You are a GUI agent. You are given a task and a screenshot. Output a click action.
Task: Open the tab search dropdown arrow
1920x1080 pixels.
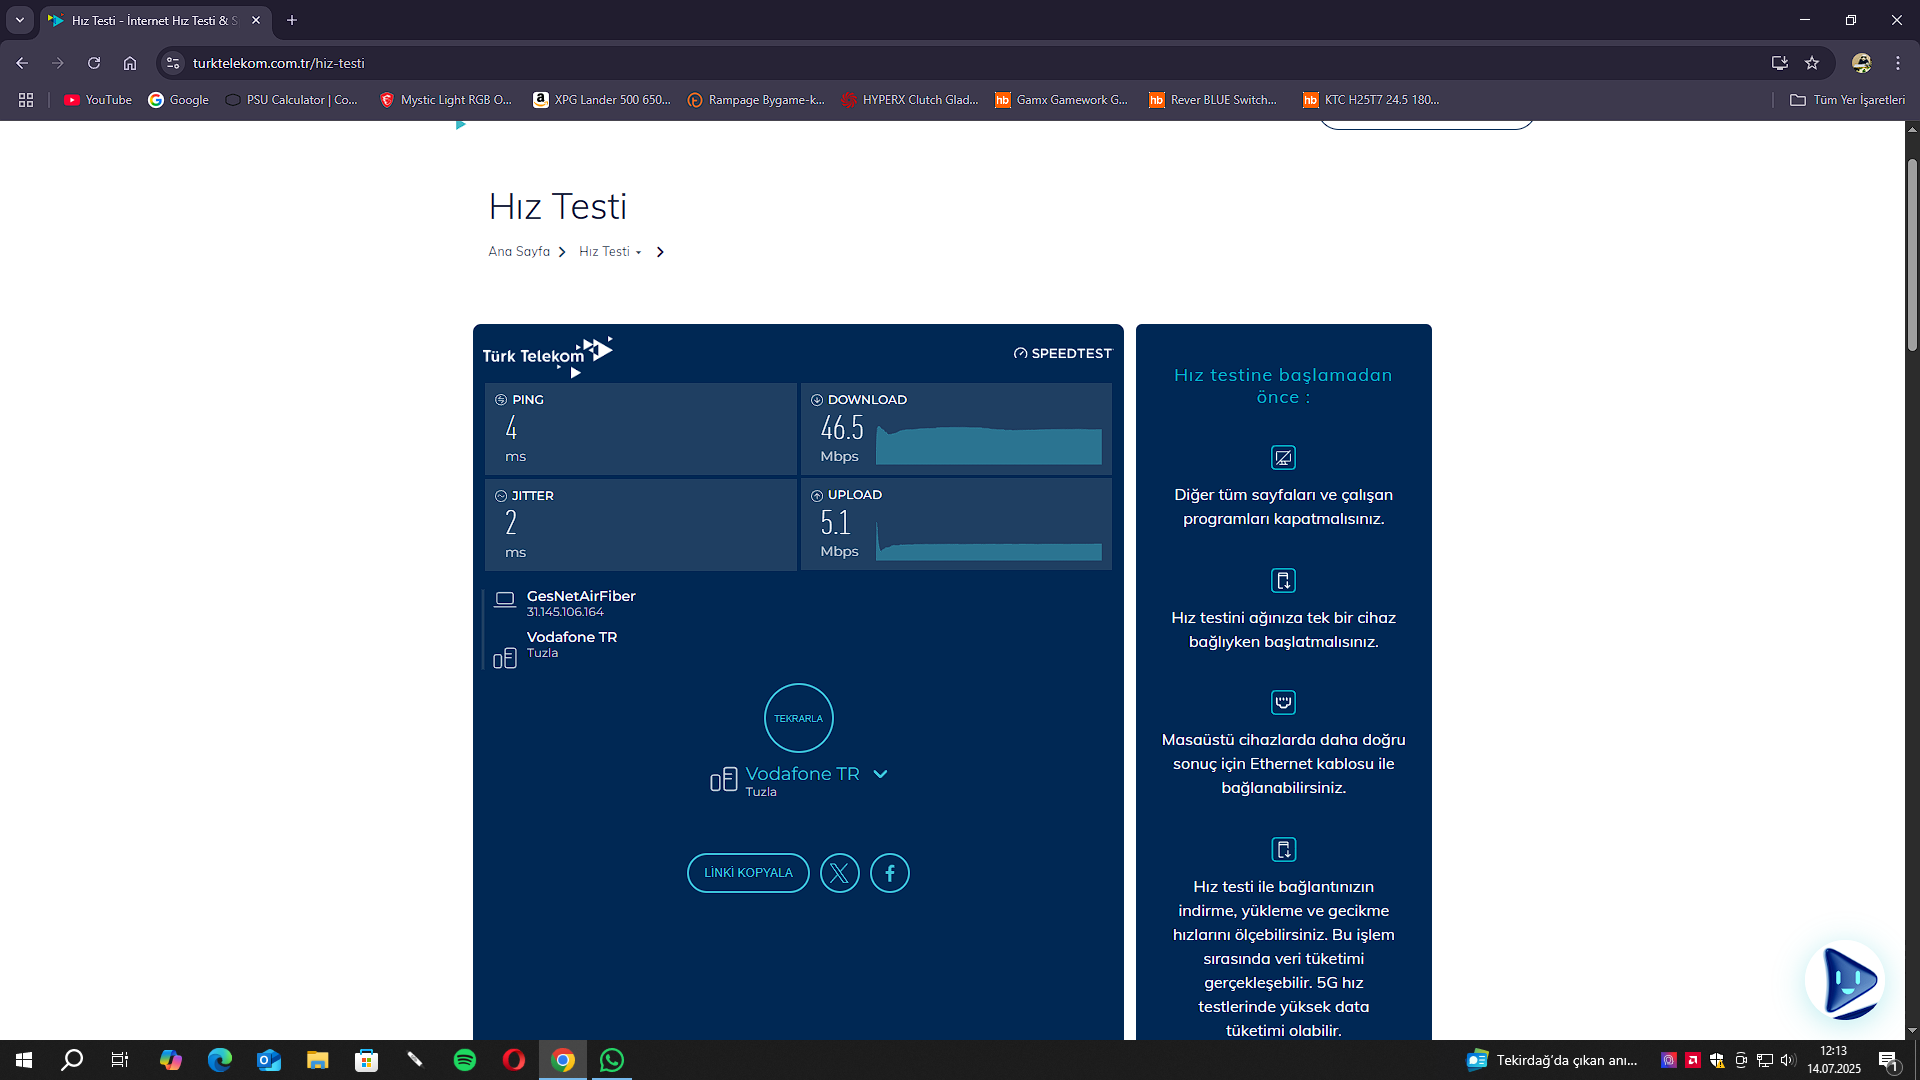click(19, 20)
